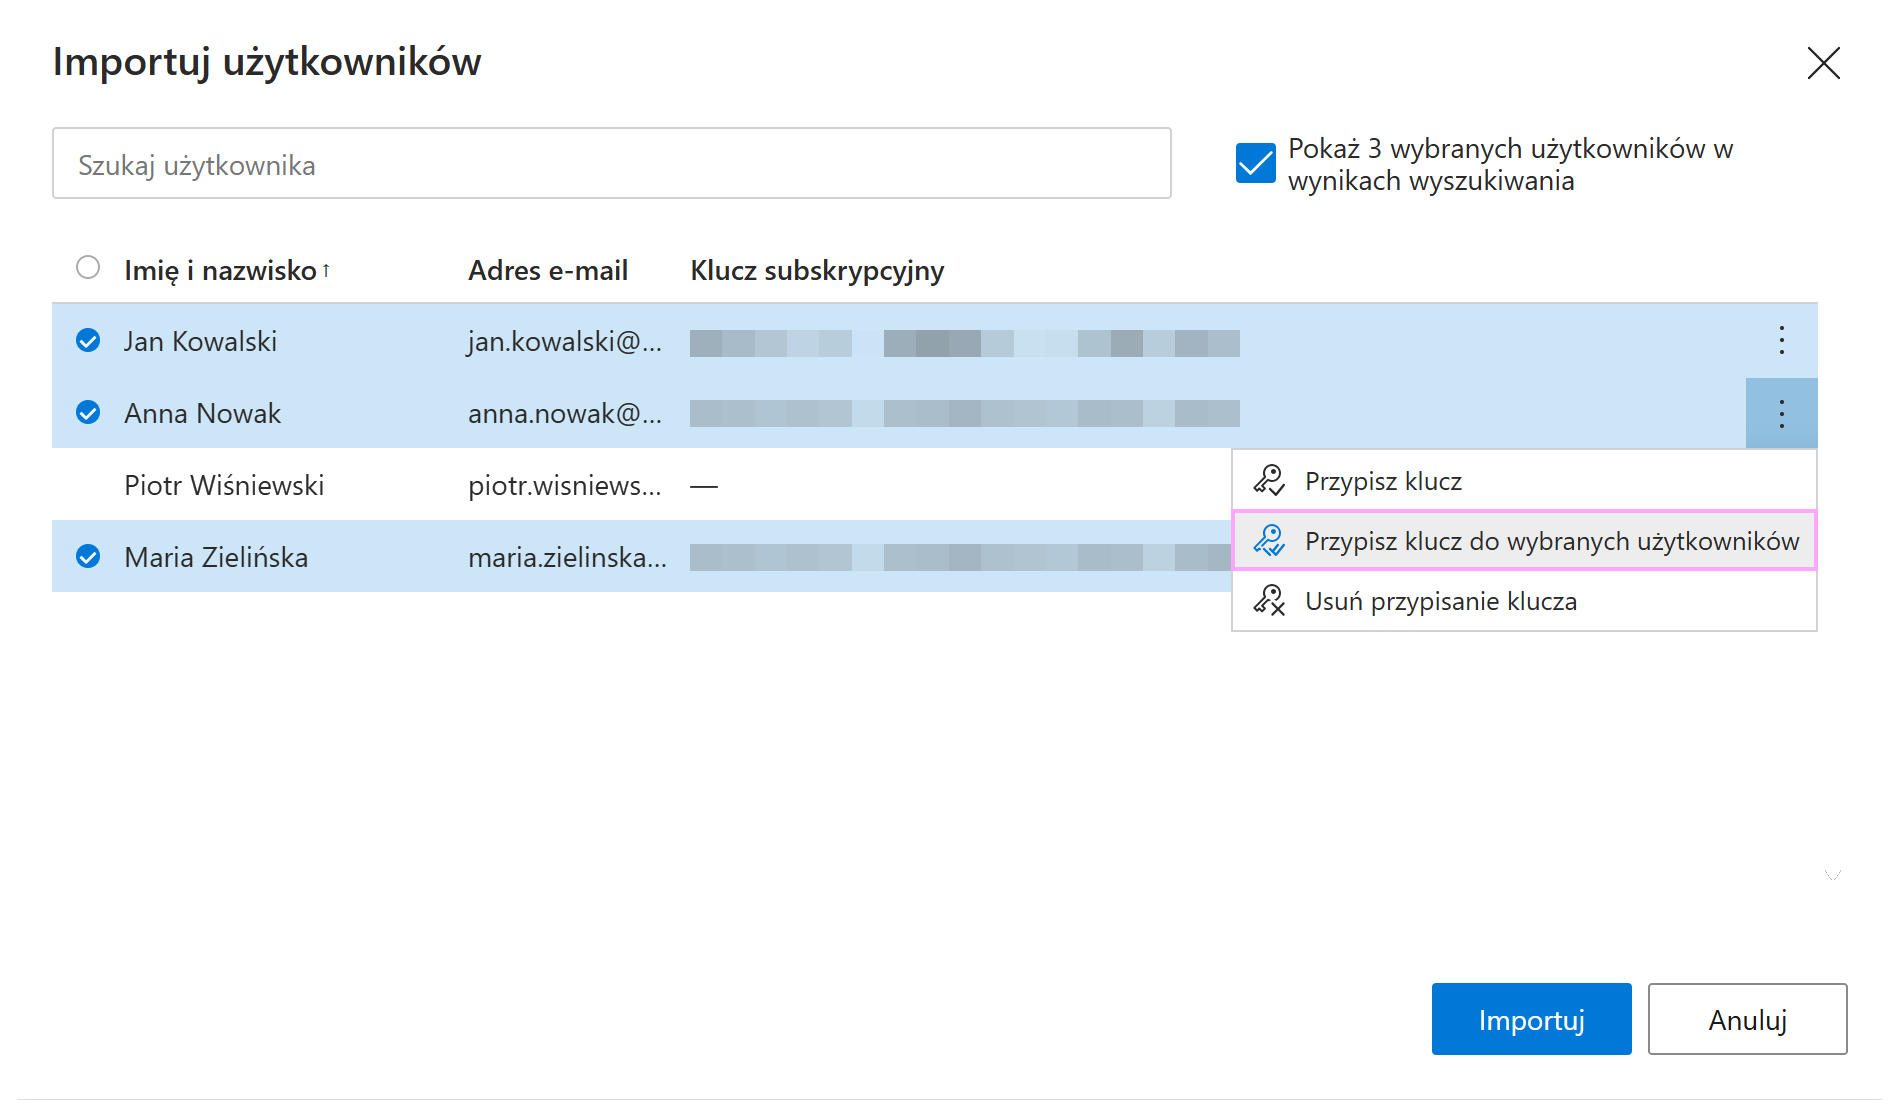Click the Anuluj button
This screenshot has height=1100, width=1898.
pos(1746,1019)
